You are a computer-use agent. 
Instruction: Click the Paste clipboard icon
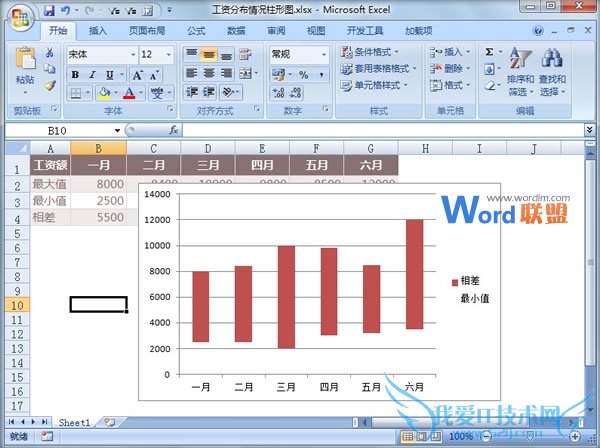coord(25,58)
